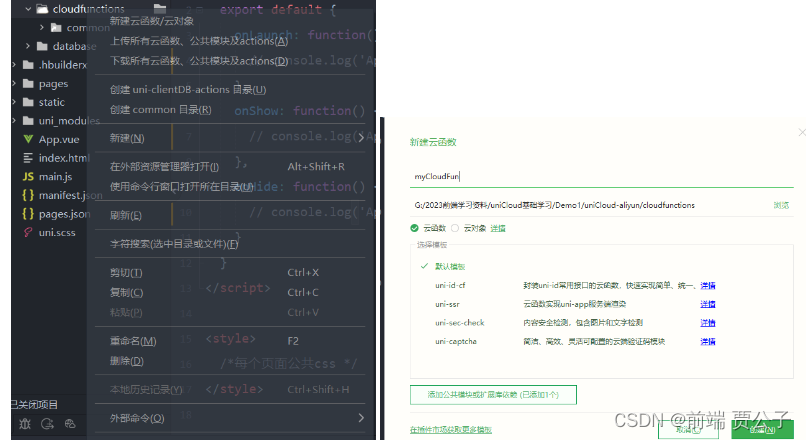Expand the .hbuilderx folder chevron
The image size is (806, 440).
click(x=14, y=65)
